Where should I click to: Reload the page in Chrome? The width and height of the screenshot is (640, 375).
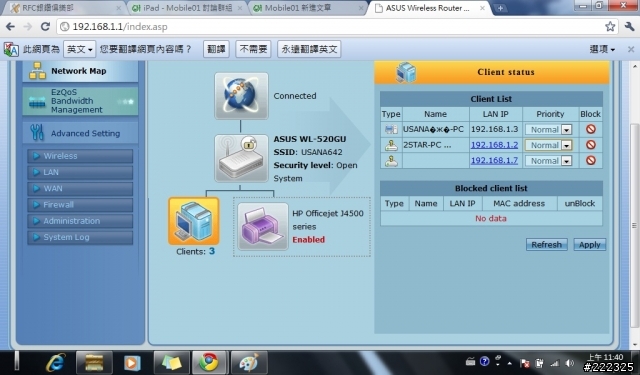tap(45, 27)
